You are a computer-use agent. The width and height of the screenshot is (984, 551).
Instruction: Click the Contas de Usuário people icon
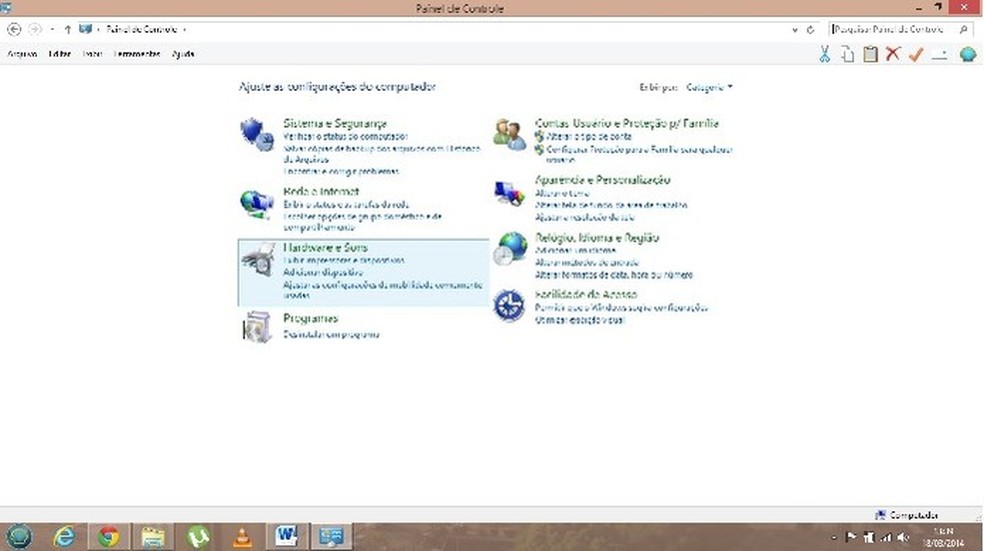pyautogui.click(x=509, y=134)
